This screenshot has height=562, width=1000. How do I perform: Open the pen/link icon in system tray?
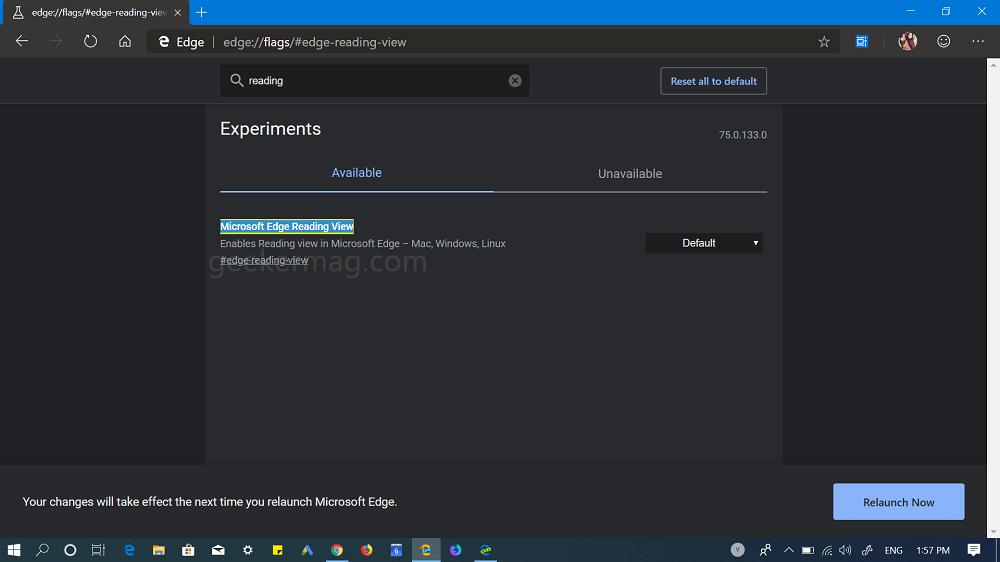(x=867, y=550)
